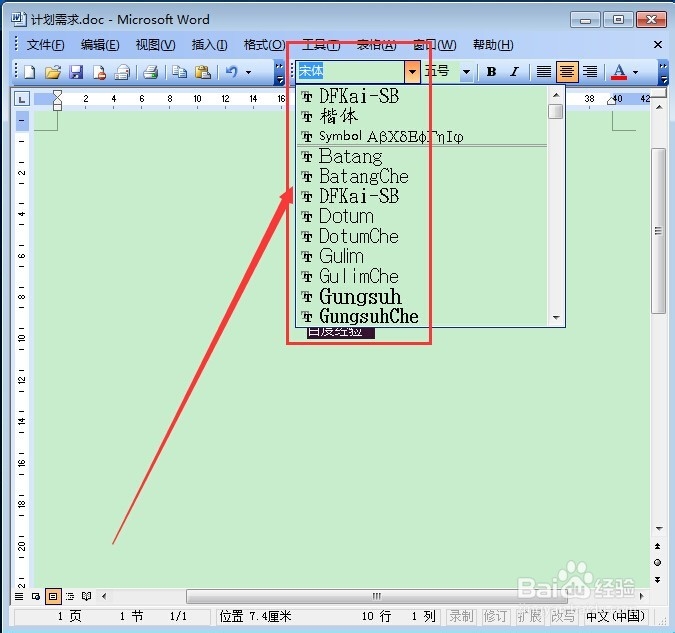
Task: Open the 格式(O) menu
Action: pos(264,45)
